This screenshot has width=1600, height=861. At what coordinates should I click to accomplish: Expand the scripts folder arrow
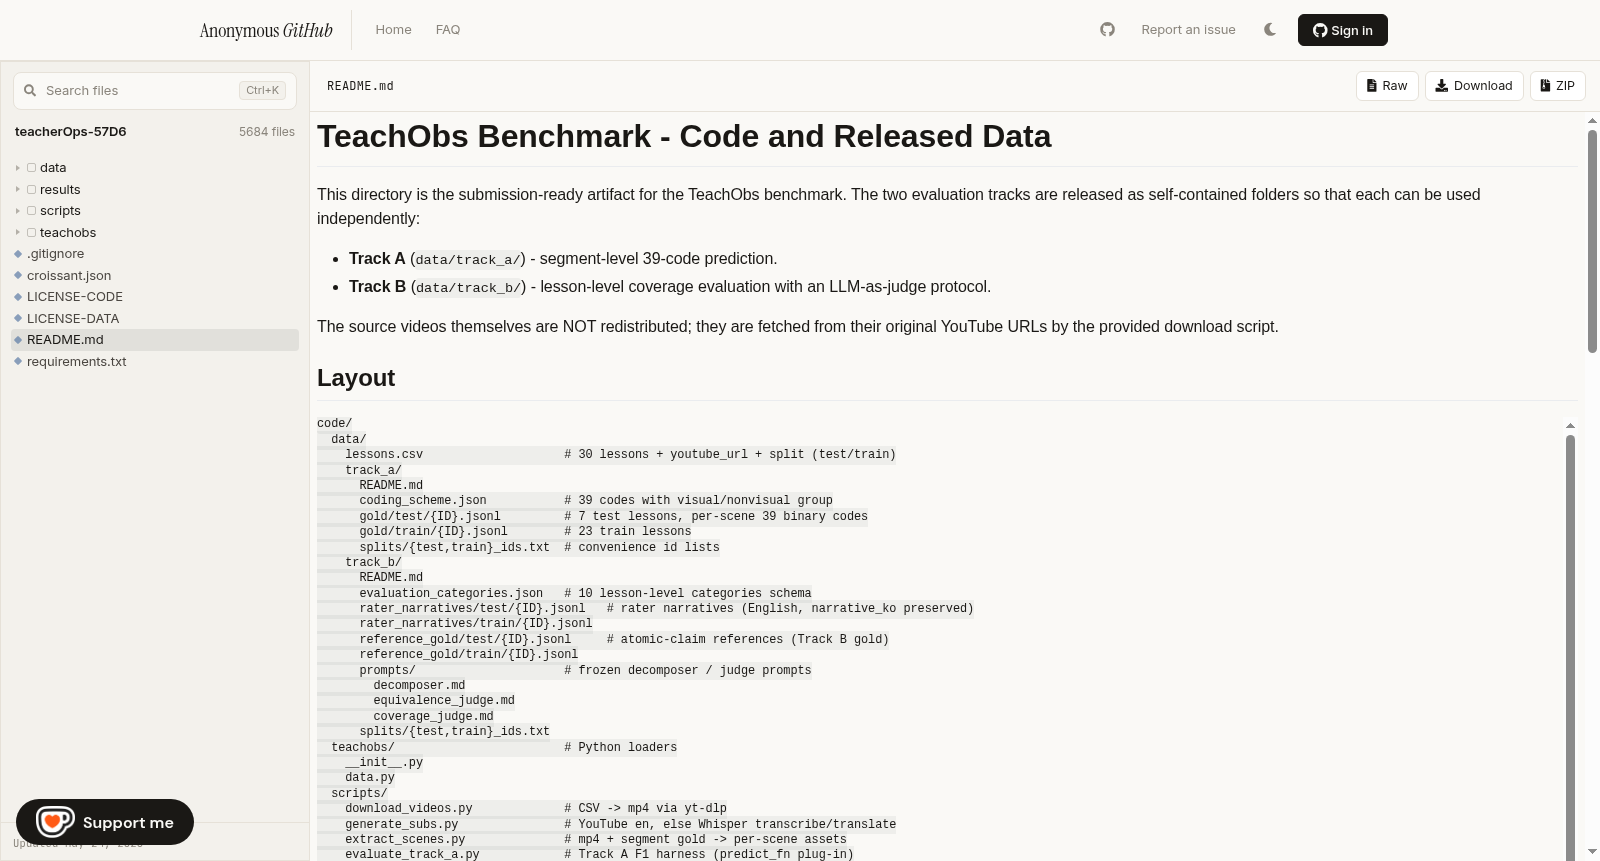pyautogui.click(x=18, y=211)
